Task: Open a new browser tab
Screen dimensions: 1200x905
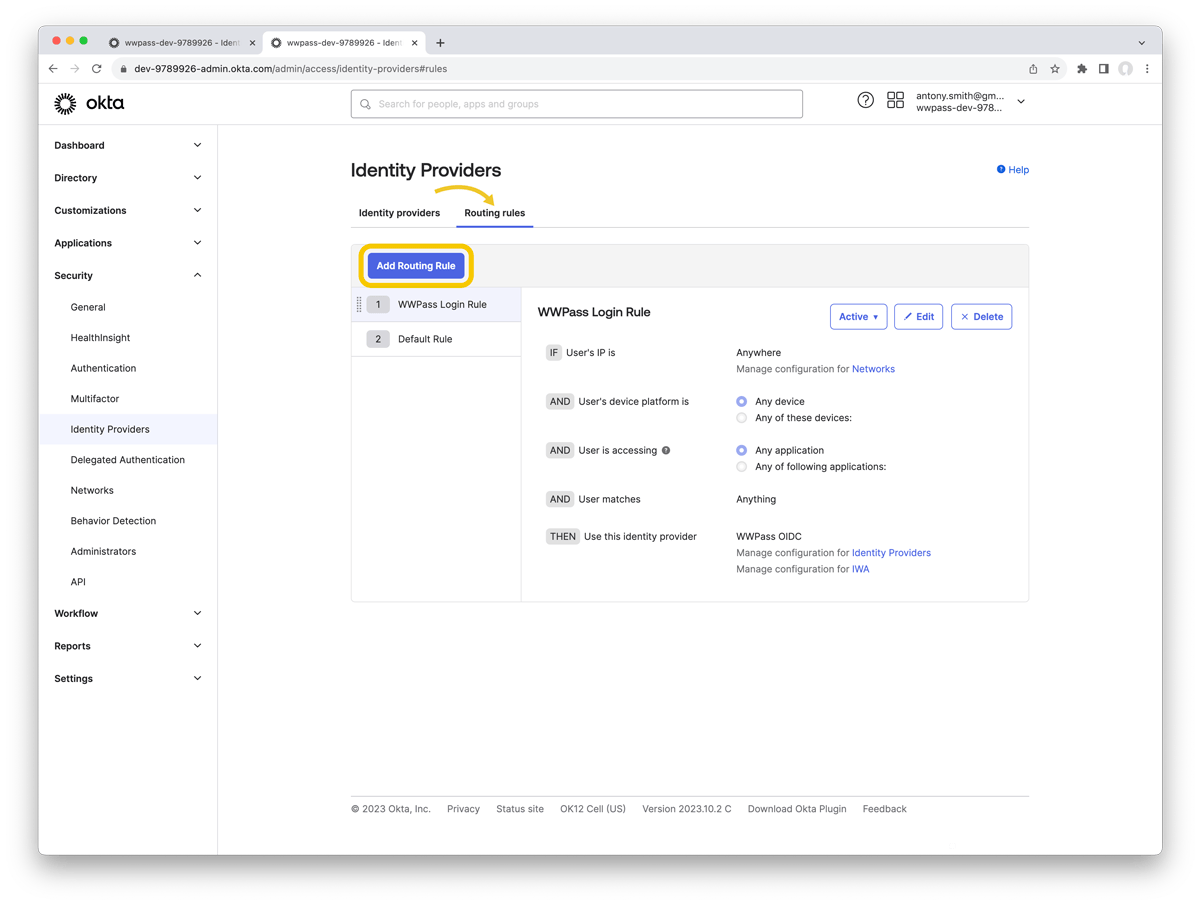Action: click(440, 43)
